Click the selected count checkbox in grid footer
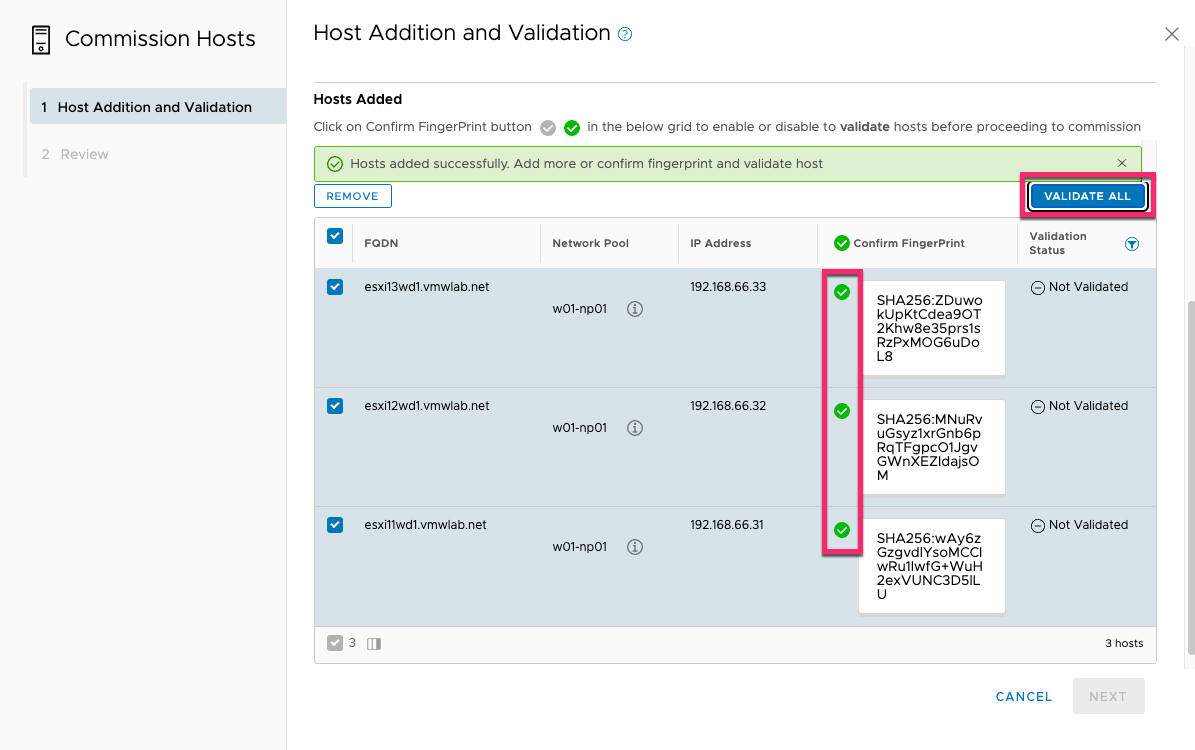The image size is (1195, 750). [x=335, y=643]
